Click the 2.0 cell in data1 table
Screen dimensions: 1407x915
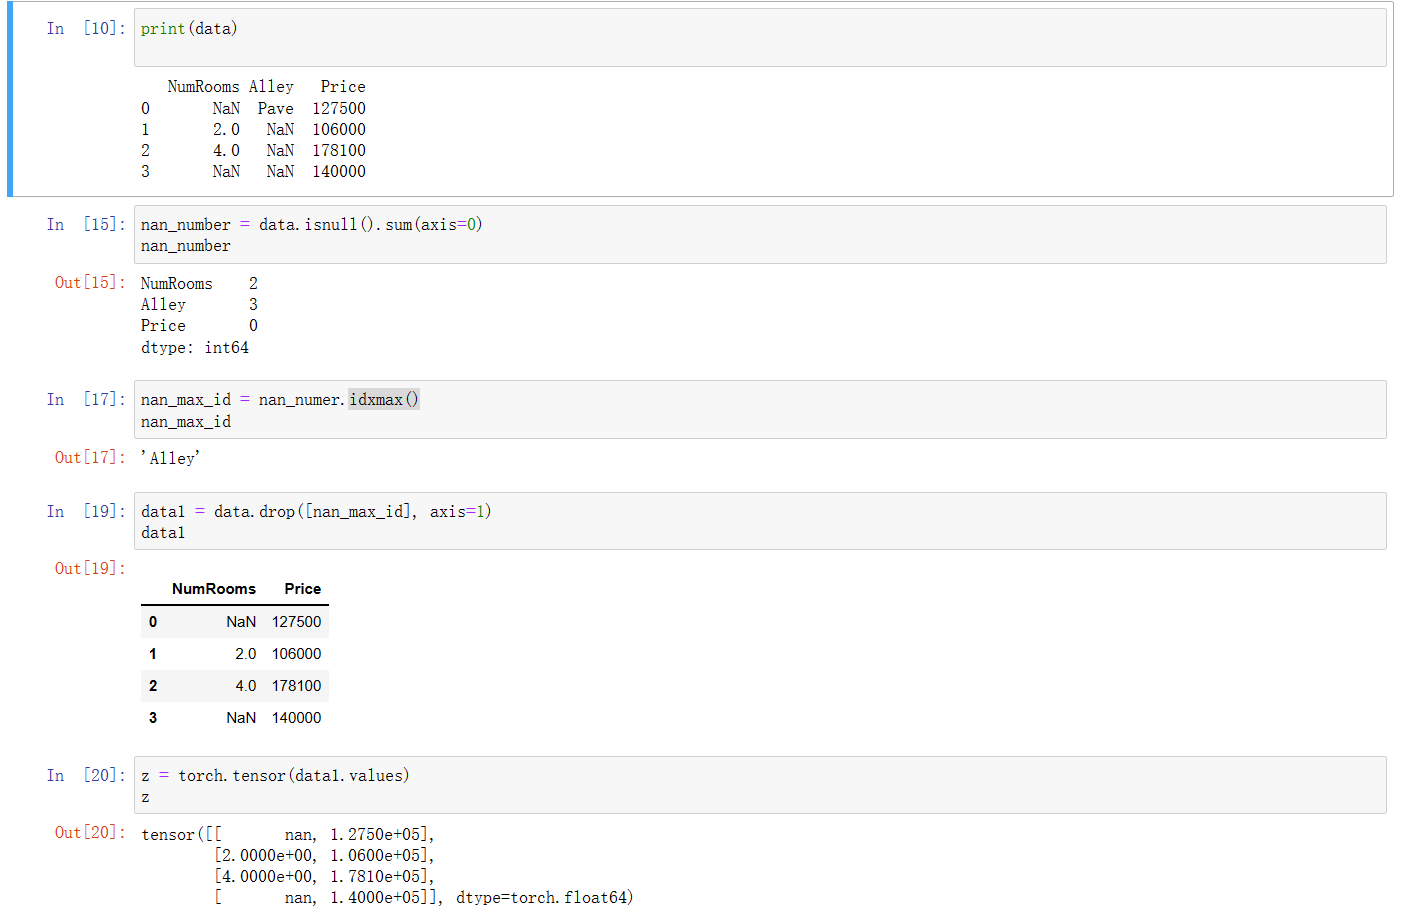pyautogui.click(x=246, y=654)
